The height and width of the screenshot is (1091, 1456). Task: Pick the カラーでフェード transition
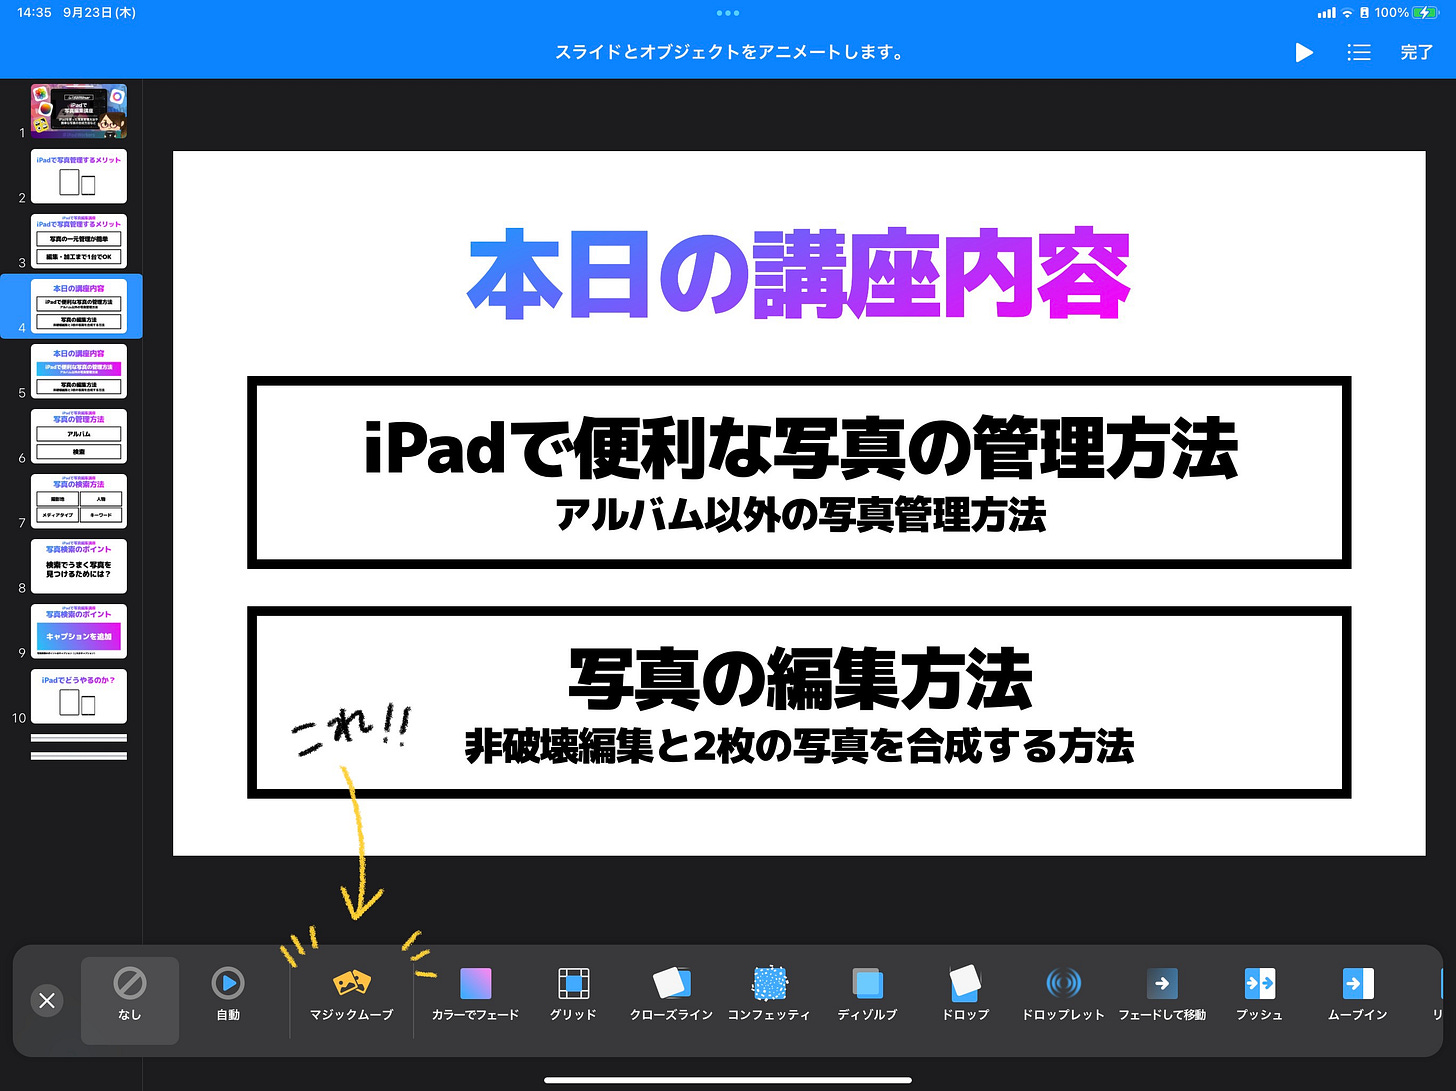pyautogui.click(x=475, y=995)
